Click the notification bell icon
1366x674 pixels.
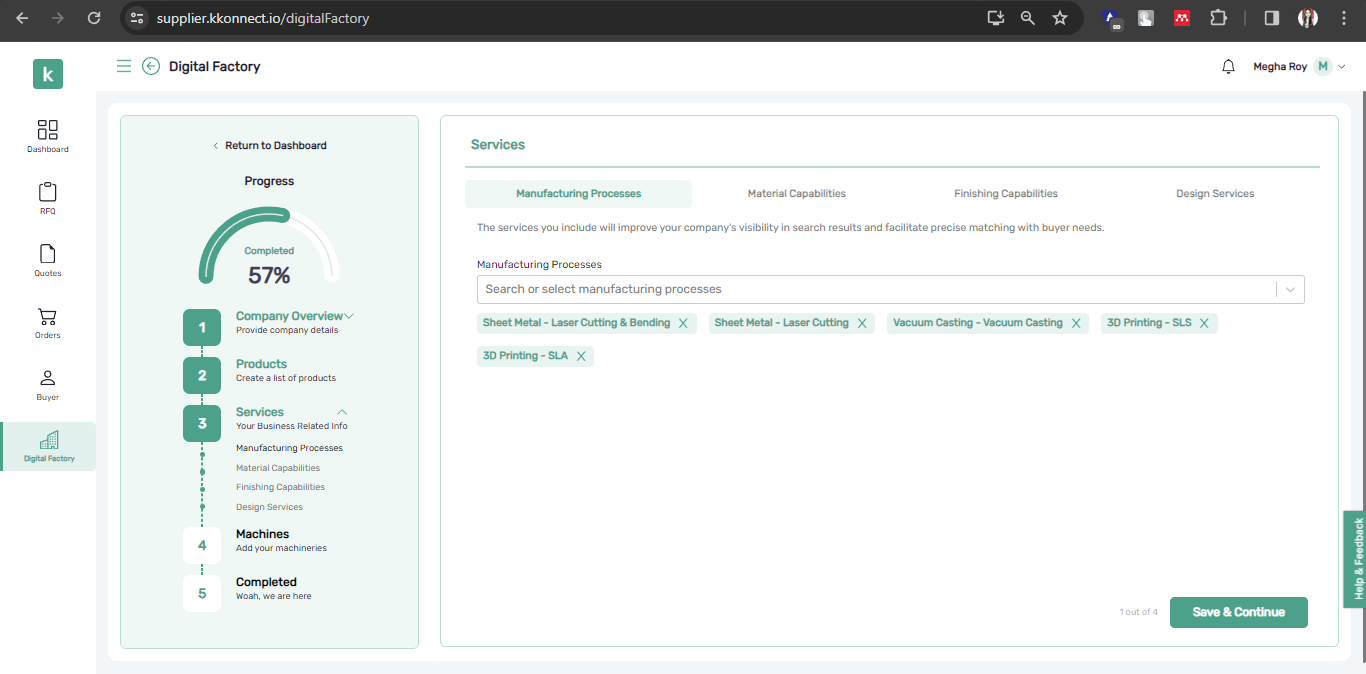click(x=1228, y=67)
